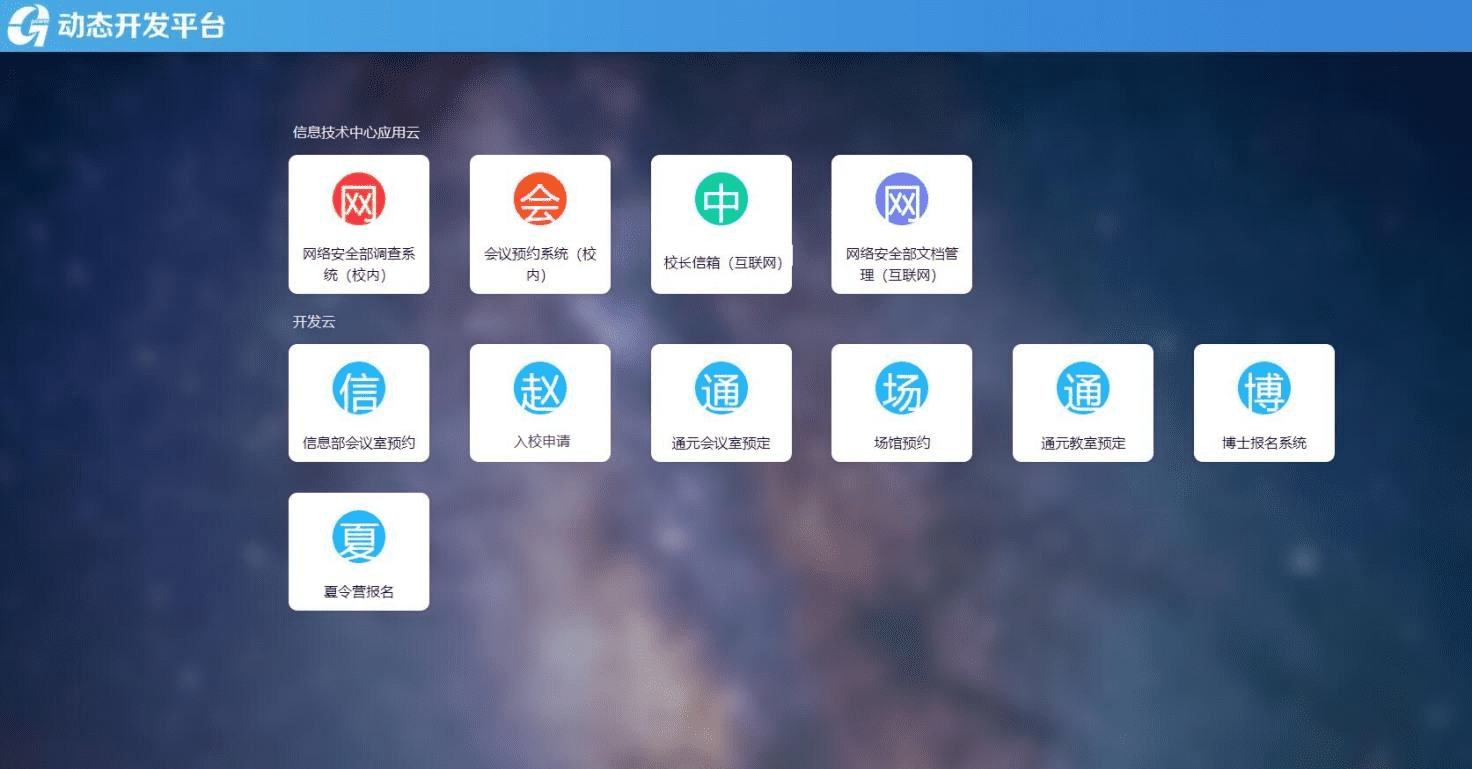Launch the 会议预约系统 (校内) icon
The image size is (1472, 769).
click(x=540, y=198)
